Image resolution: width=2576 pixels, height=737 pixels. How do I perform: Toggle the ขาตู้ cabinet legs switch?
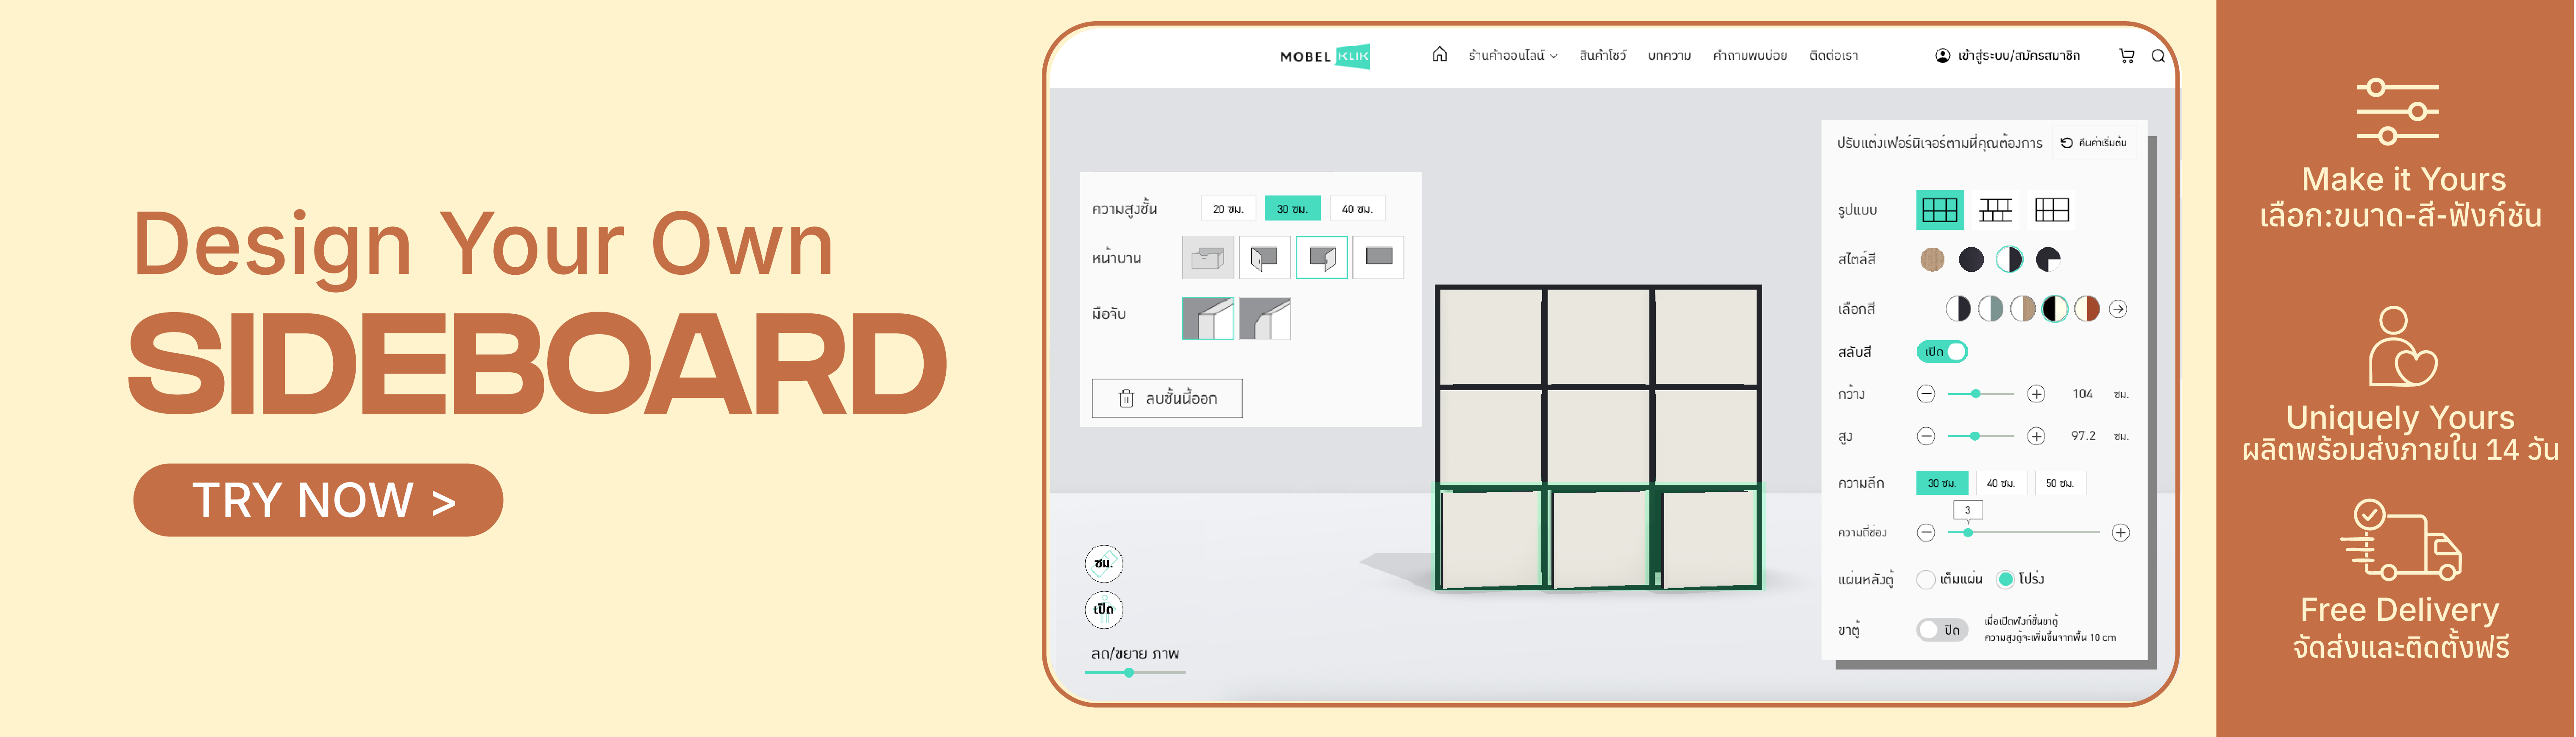pyautogui.click(x=1942, y=630)
